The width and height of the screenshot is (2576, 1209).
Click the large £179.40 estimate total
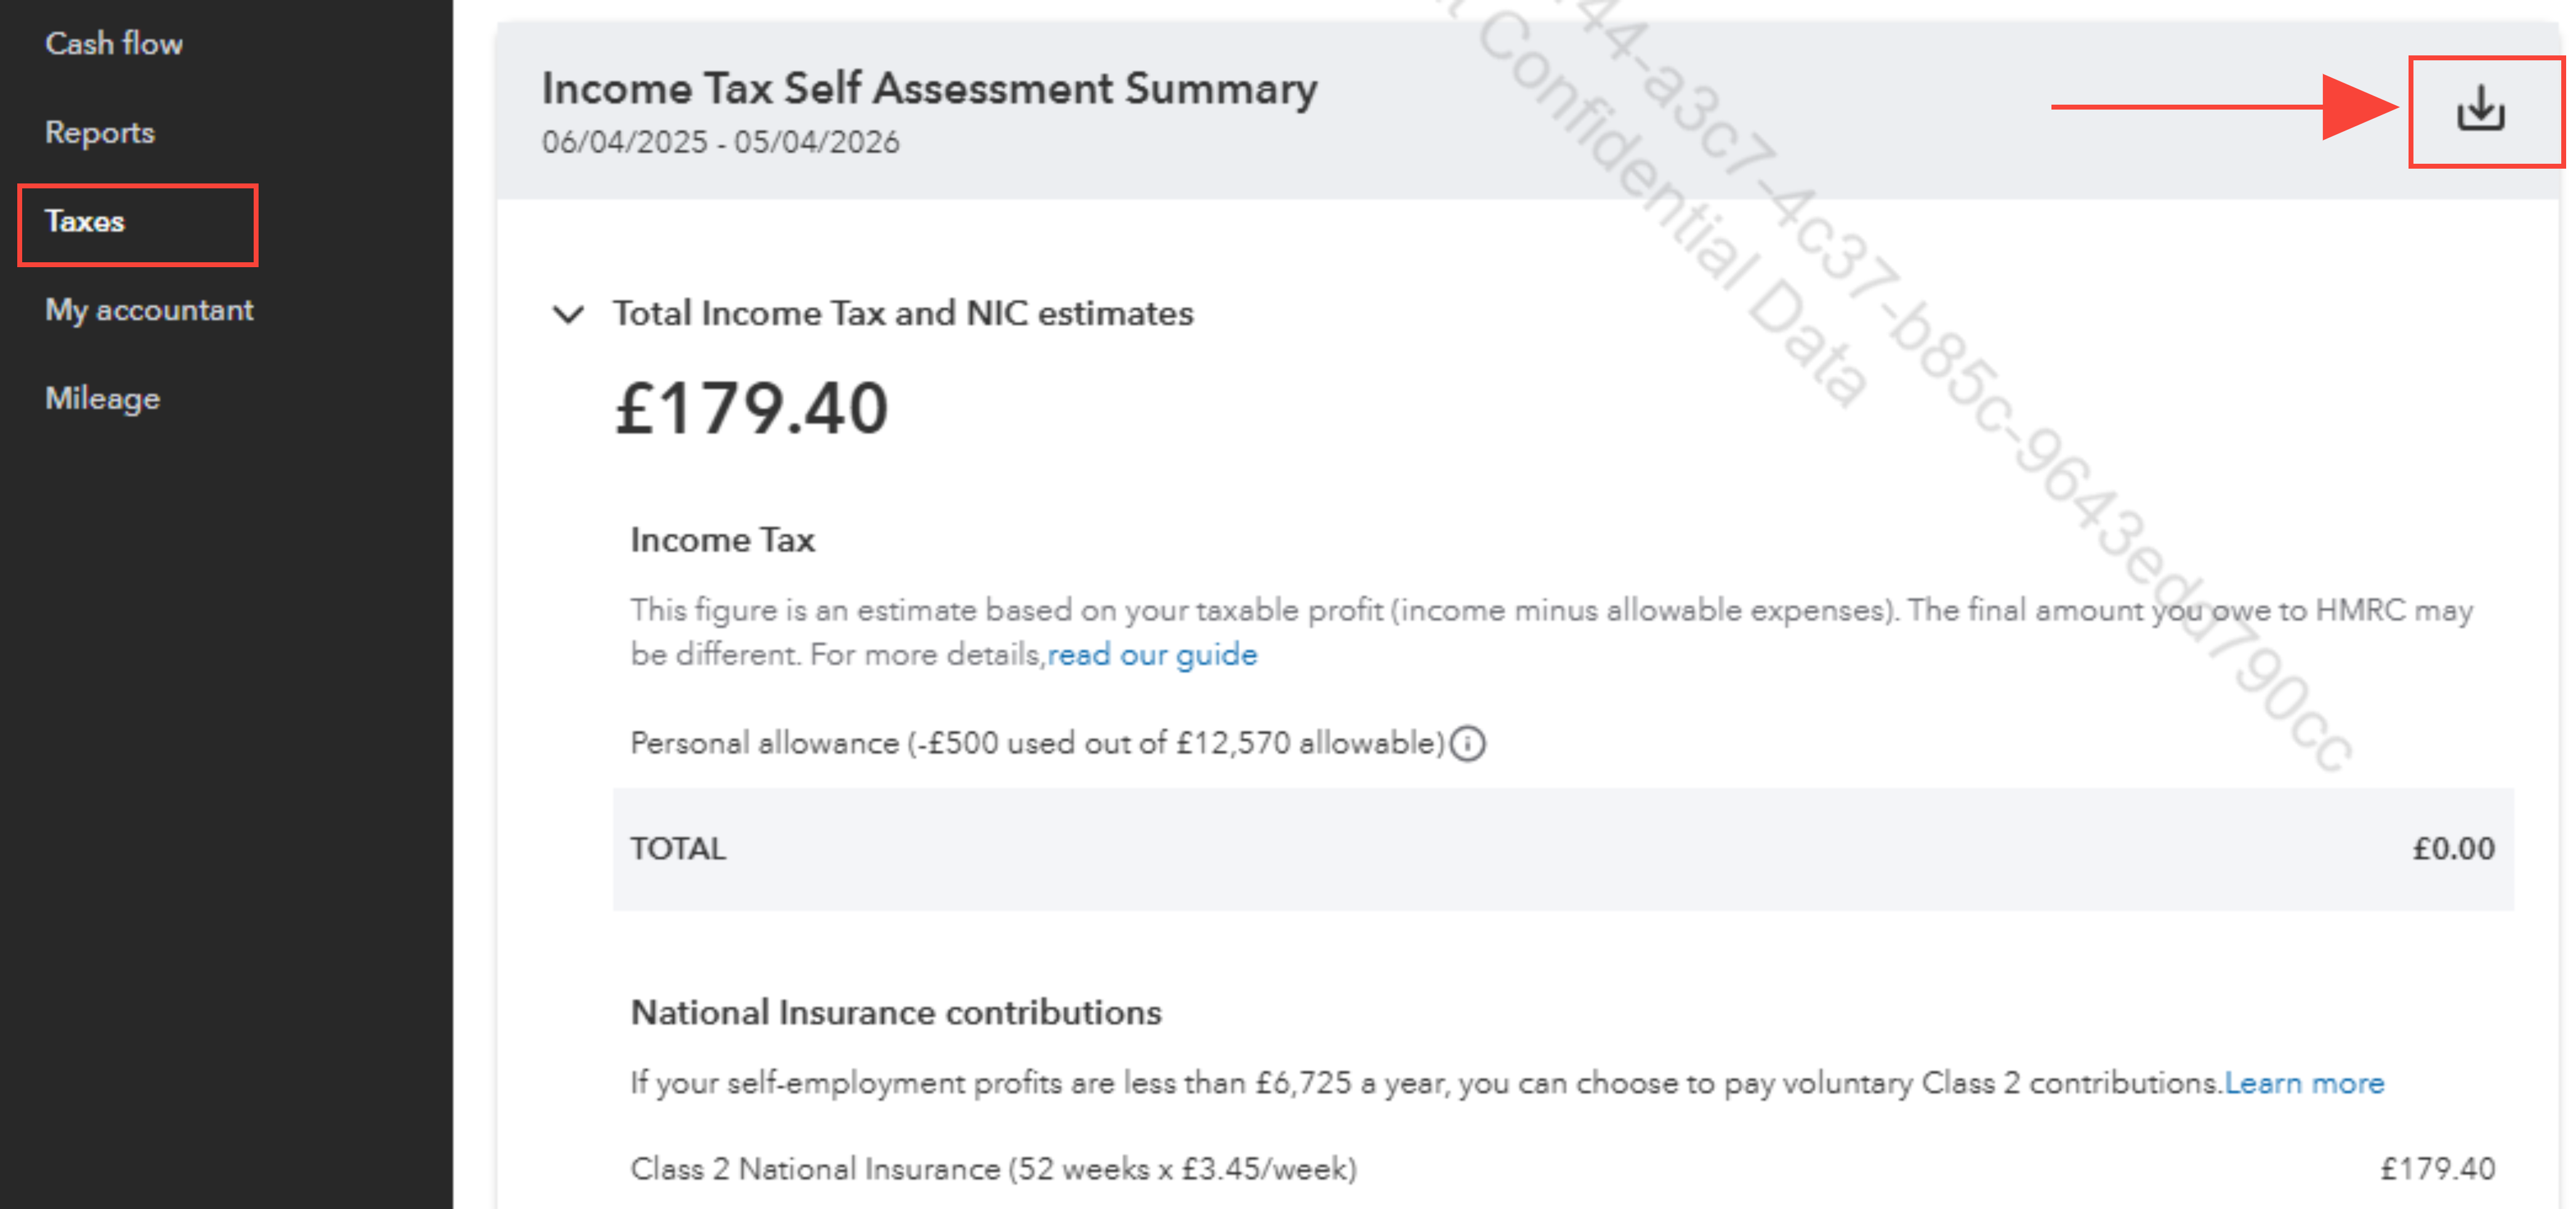pos(751,409)
